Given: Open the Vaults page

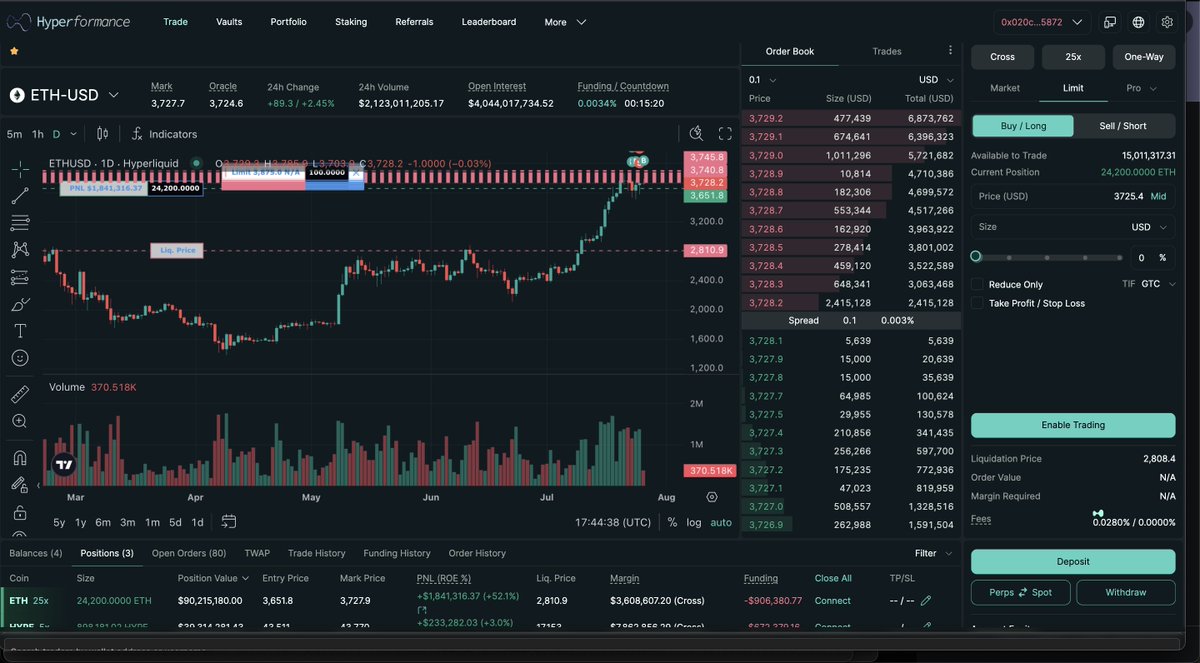Looking at the screenshot, I should coord(229,22).
